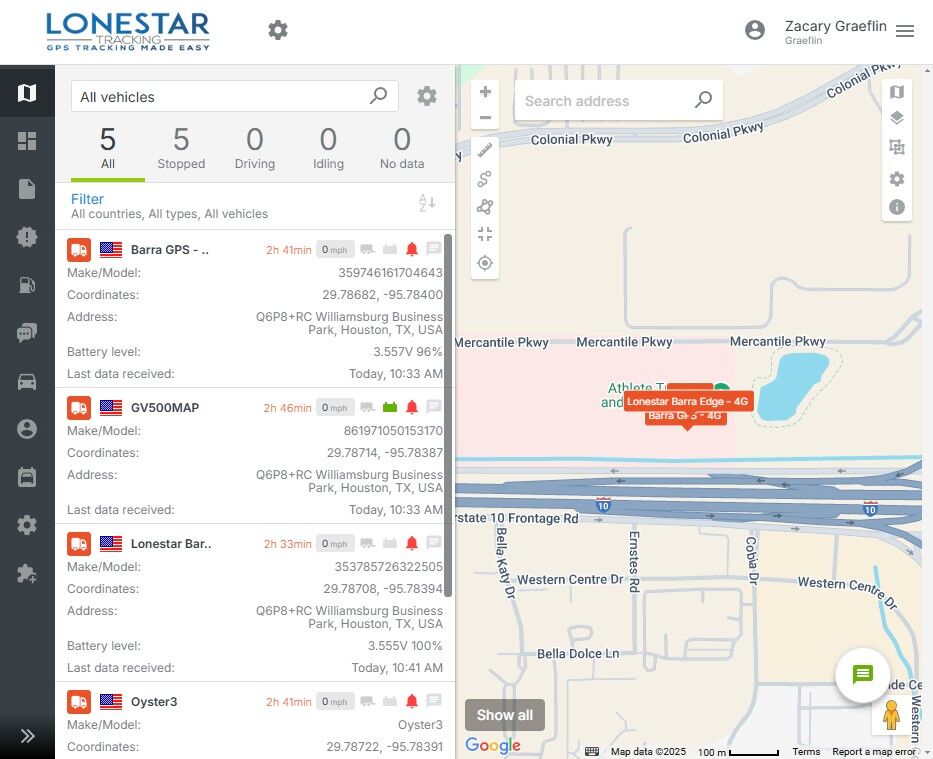Screen dimensions: 933x759
Task: Open the messages chat sidebar icon
Action: pyautogui.click(x=27, y=333)
